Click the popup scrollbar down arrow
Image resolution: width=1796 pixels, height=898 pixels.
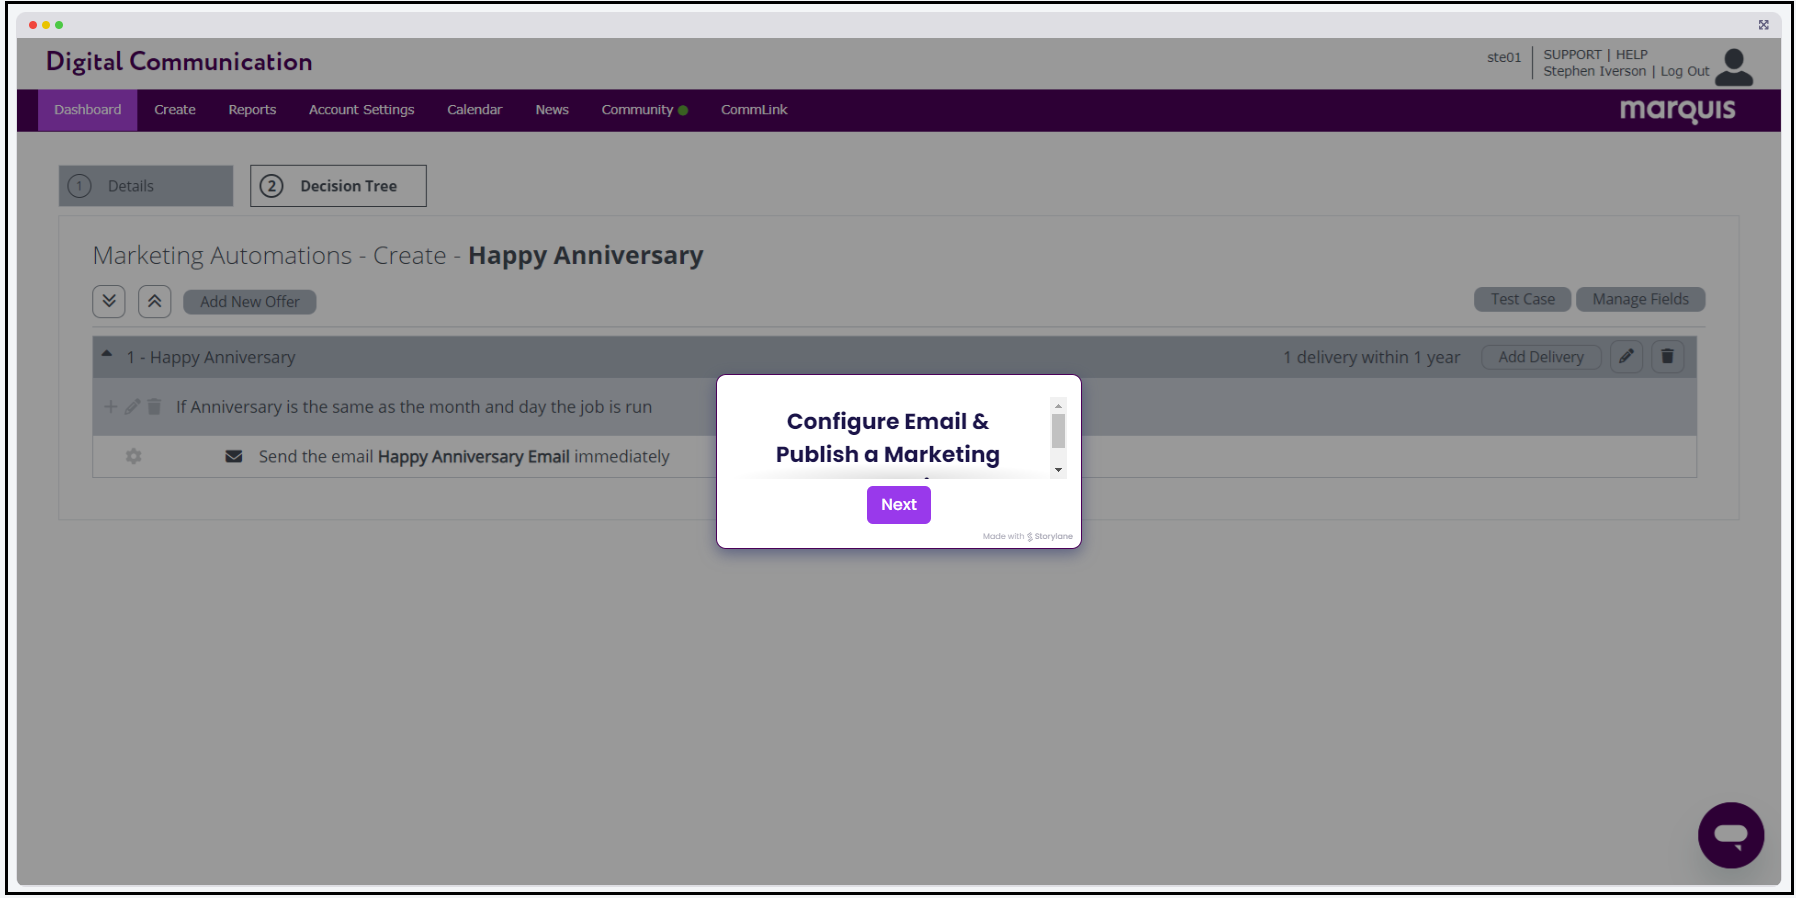(x=1058, y=470)
